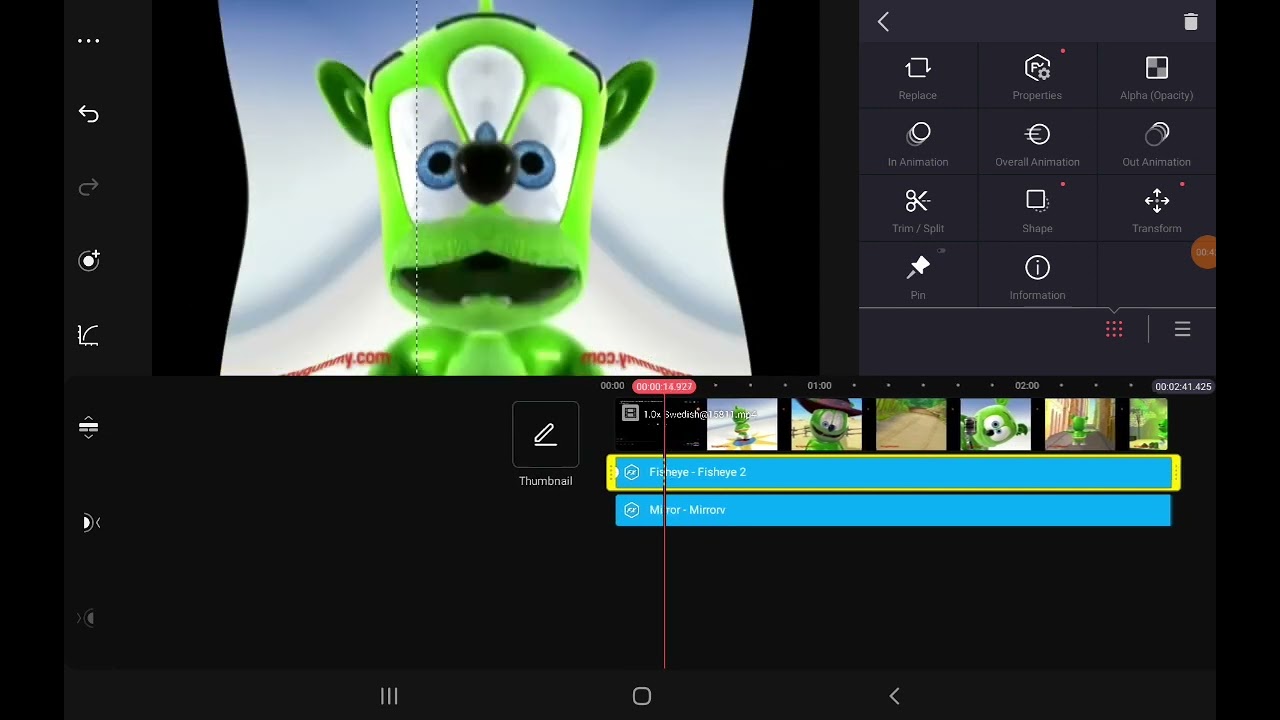The height and width of the screenshot is (720, 1280).
Task: Click the 00:00 start label on ruler
Action: (x=612, y=386)
